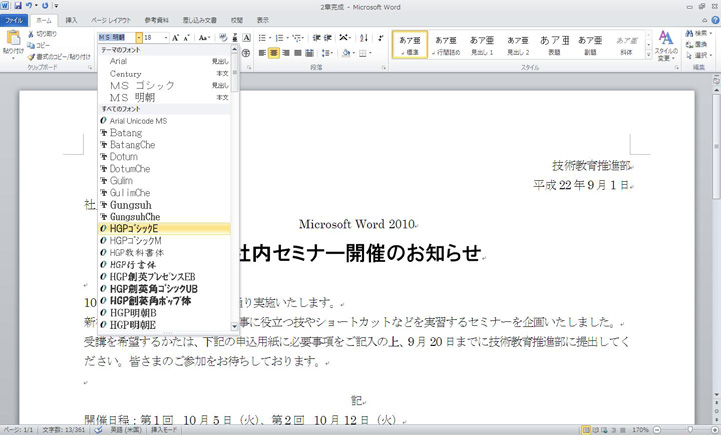Viewport: 721px width, 435px height.
Task: Click the Shrink Font icon
Action: tap(186, 38)
